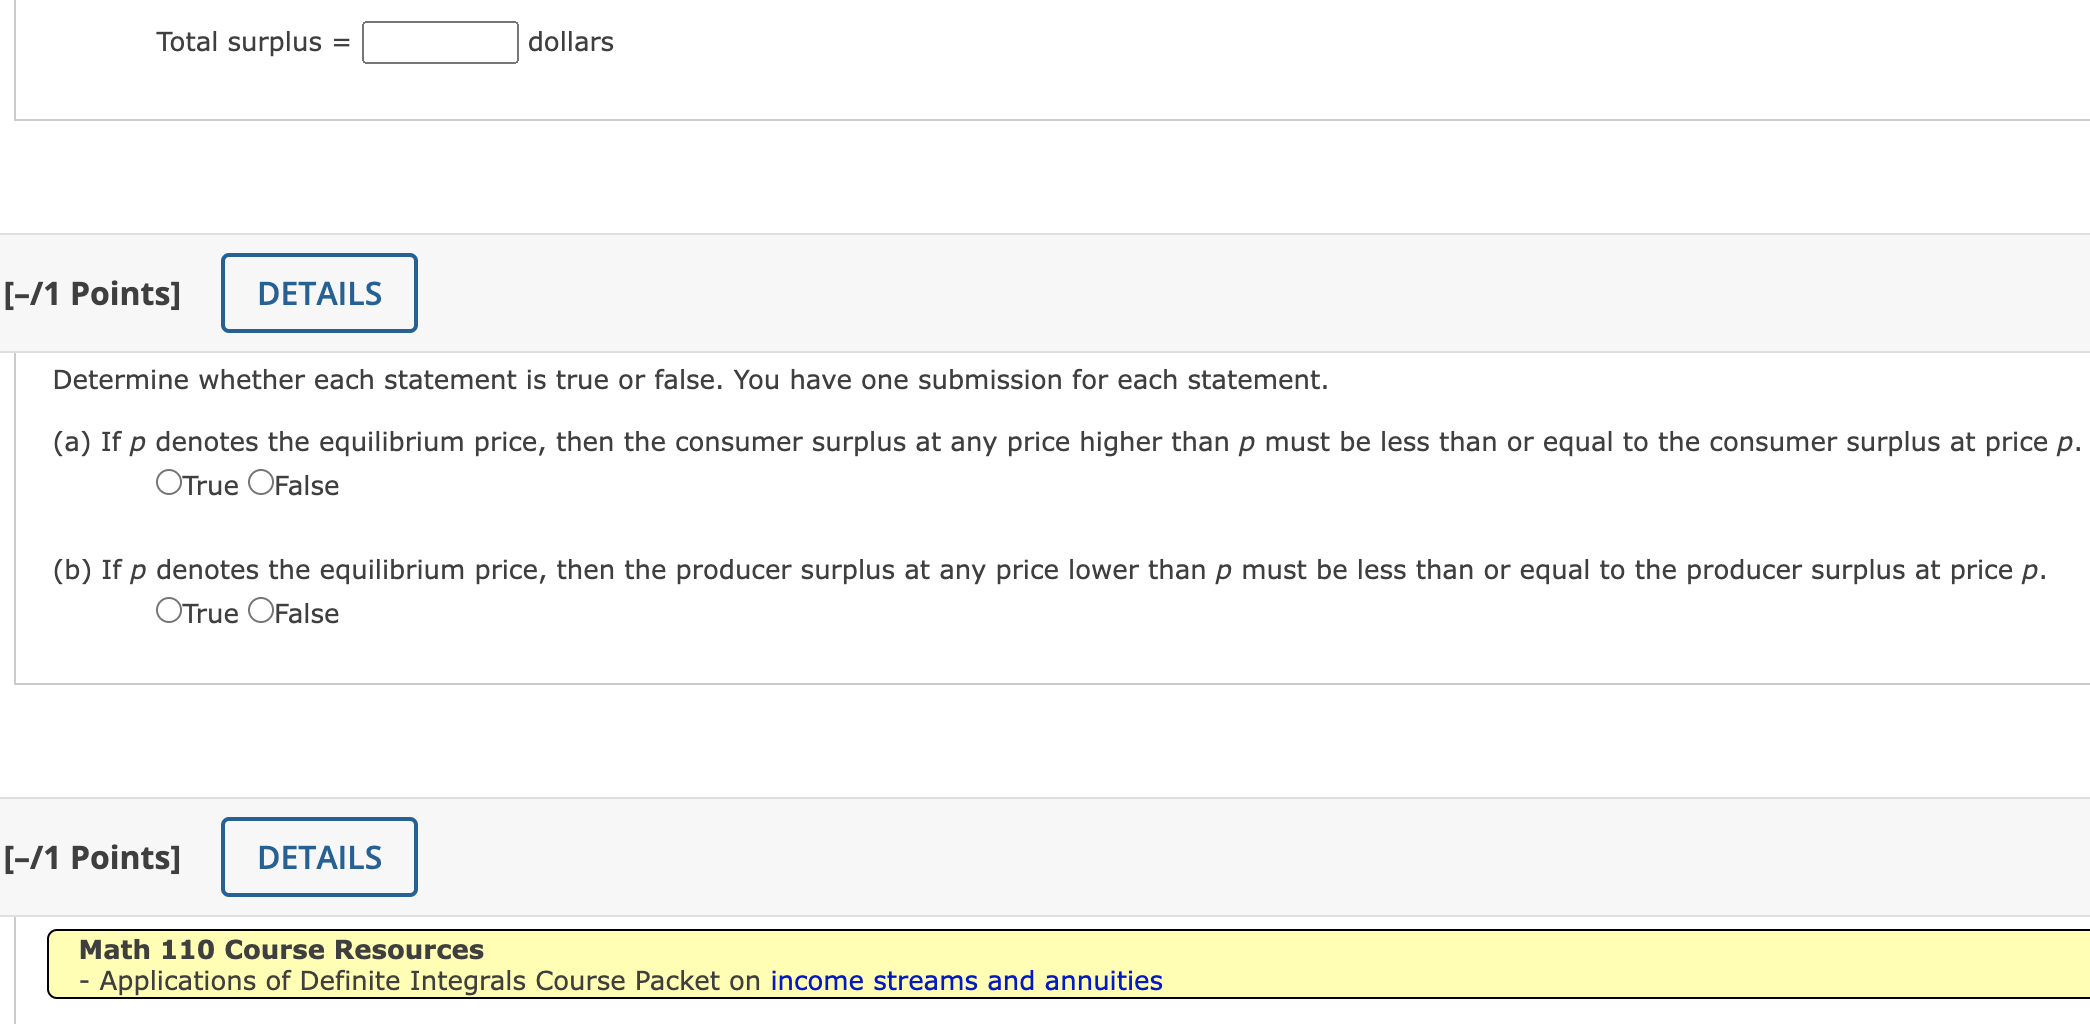
Task: Select False for statement (b)
Action: click(261, 611)
